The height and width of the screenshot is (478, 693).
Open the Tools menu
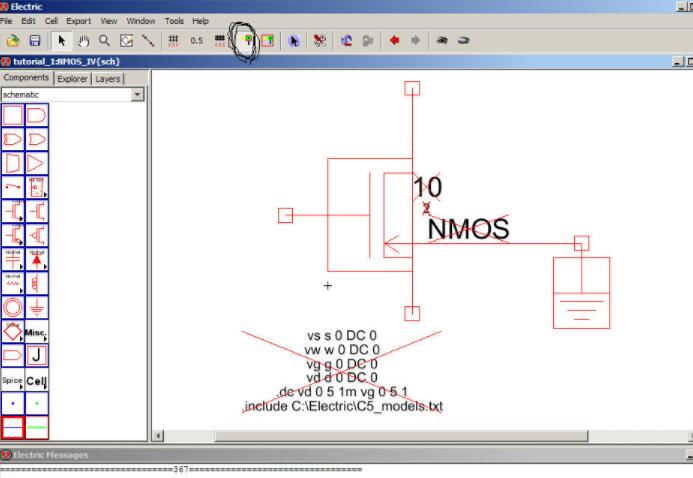[x=175, y=20]
